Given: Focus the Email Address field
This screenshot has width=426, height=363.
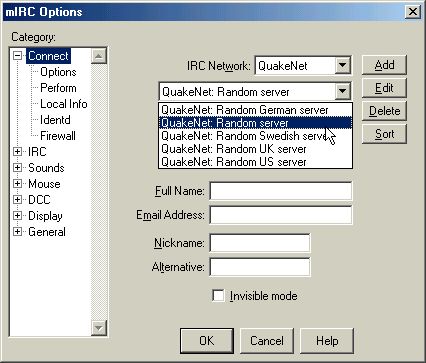Looking at the screenshot, I should coord(281,215).
